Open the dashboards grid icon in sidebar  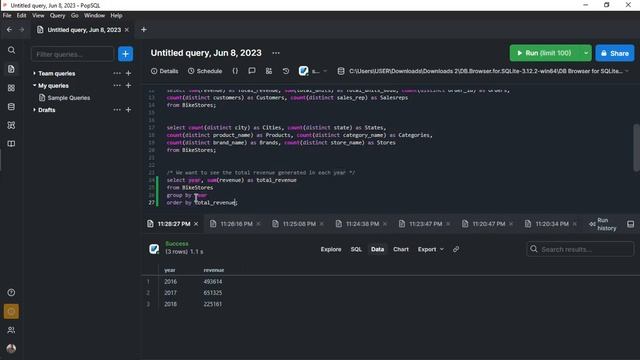click(x=11, y=88)
